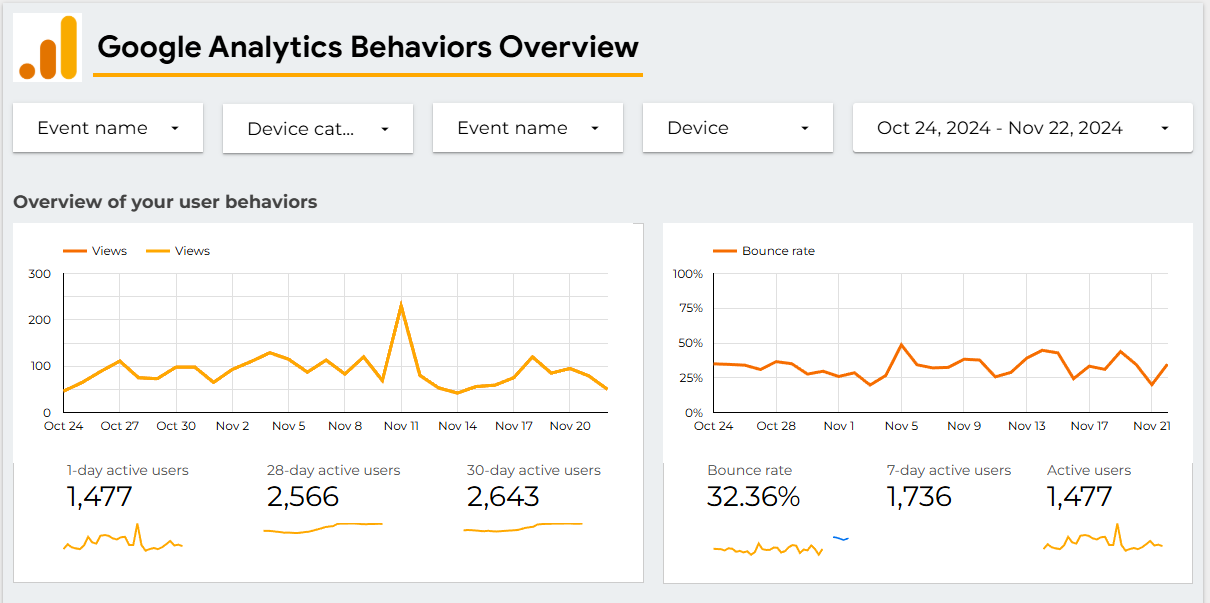Screen dimensions: 1210x603
Task: Click the 100% y-axis label
Action: (688, 274)
